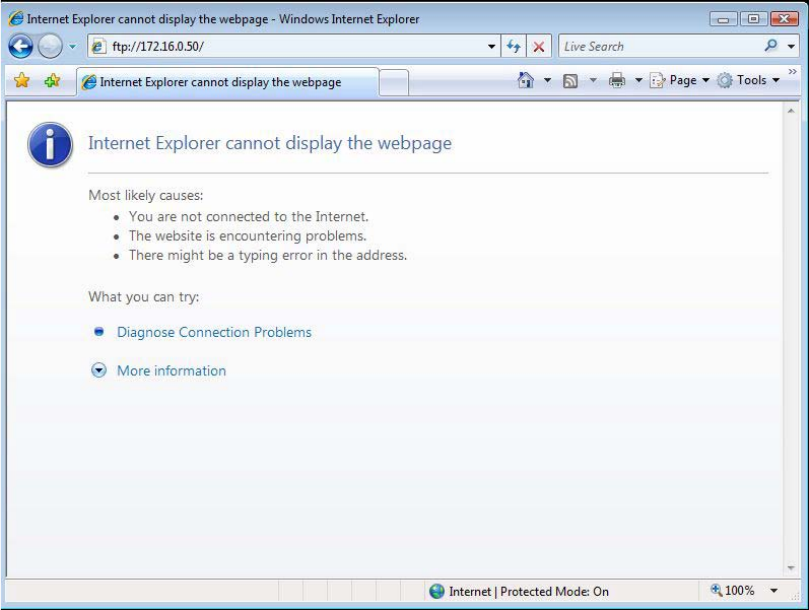This screenshot has width=809, height=610.
Task: Click the RSS Feeds icon
Action: point(570,81)
